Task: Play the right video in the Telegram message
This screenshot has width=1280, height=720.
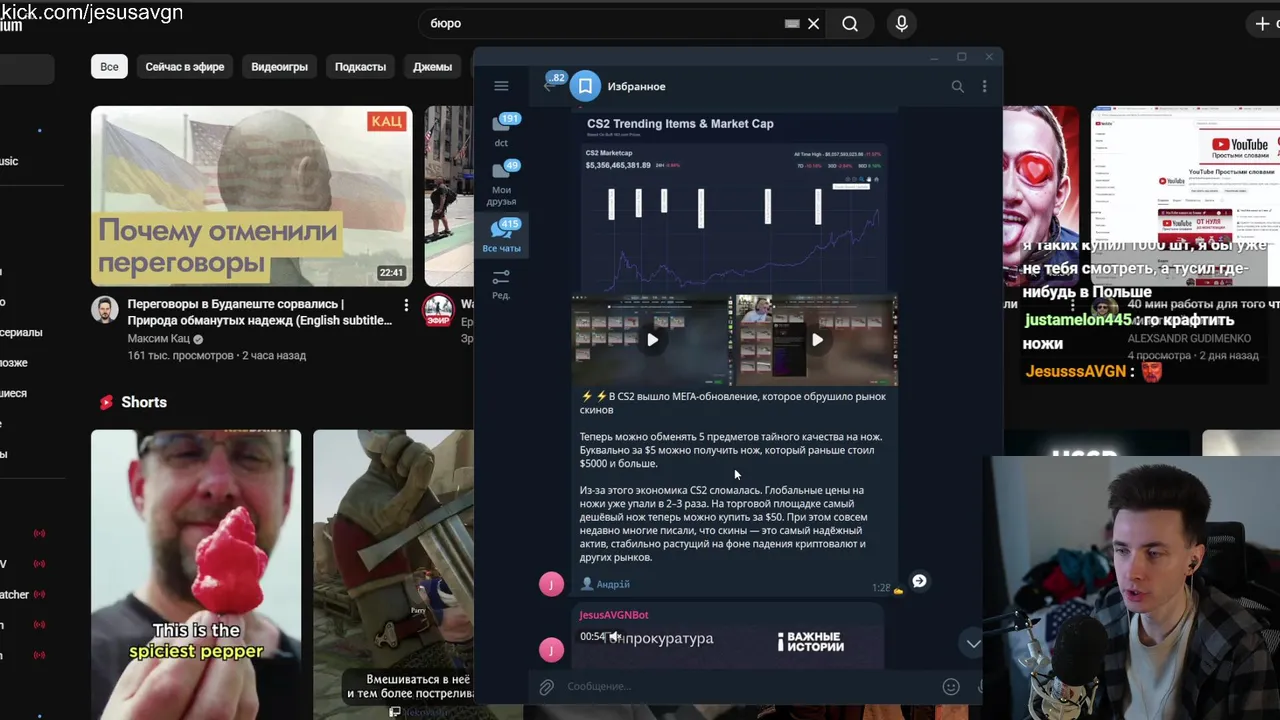Action: 817,339
